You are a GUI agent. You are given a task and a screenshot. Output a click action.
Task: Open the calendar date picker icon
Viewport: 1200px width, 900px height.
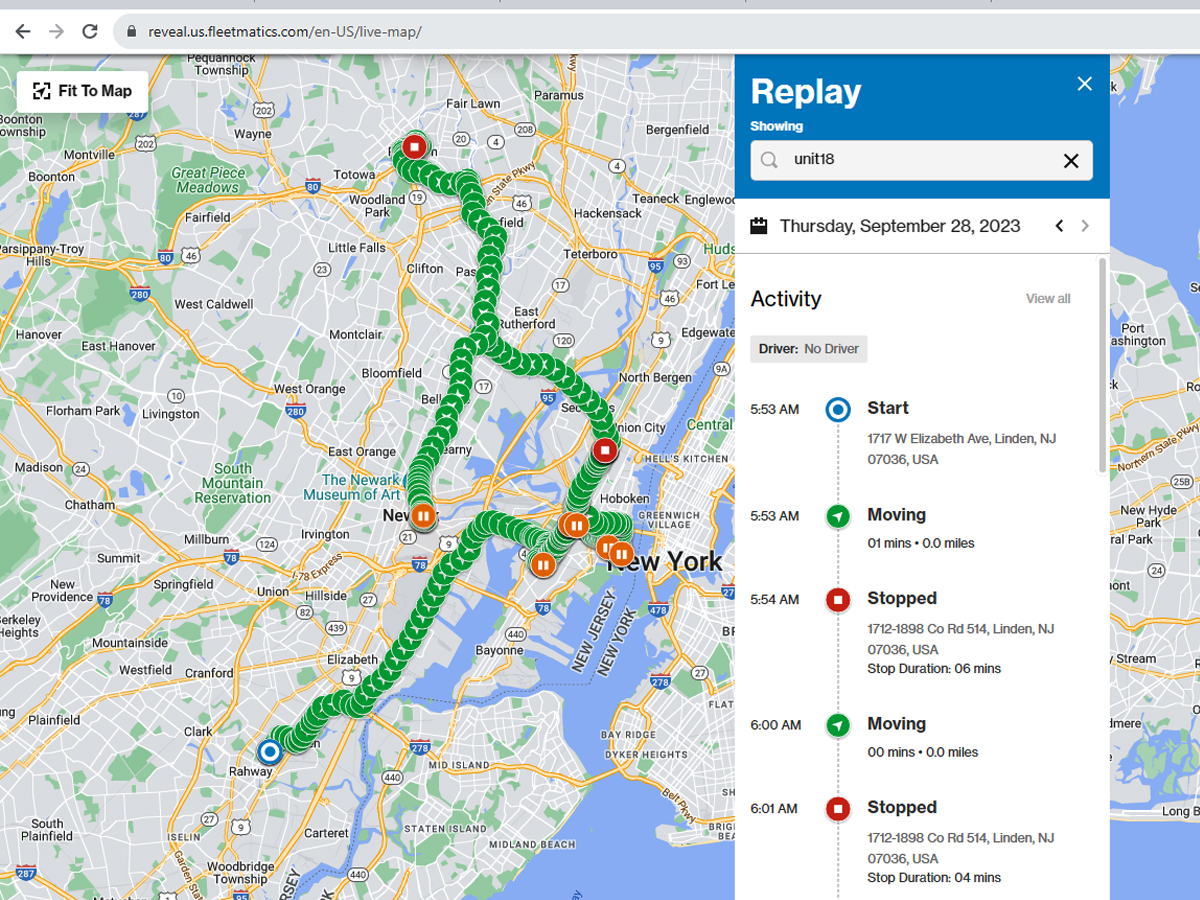[759, 226]
